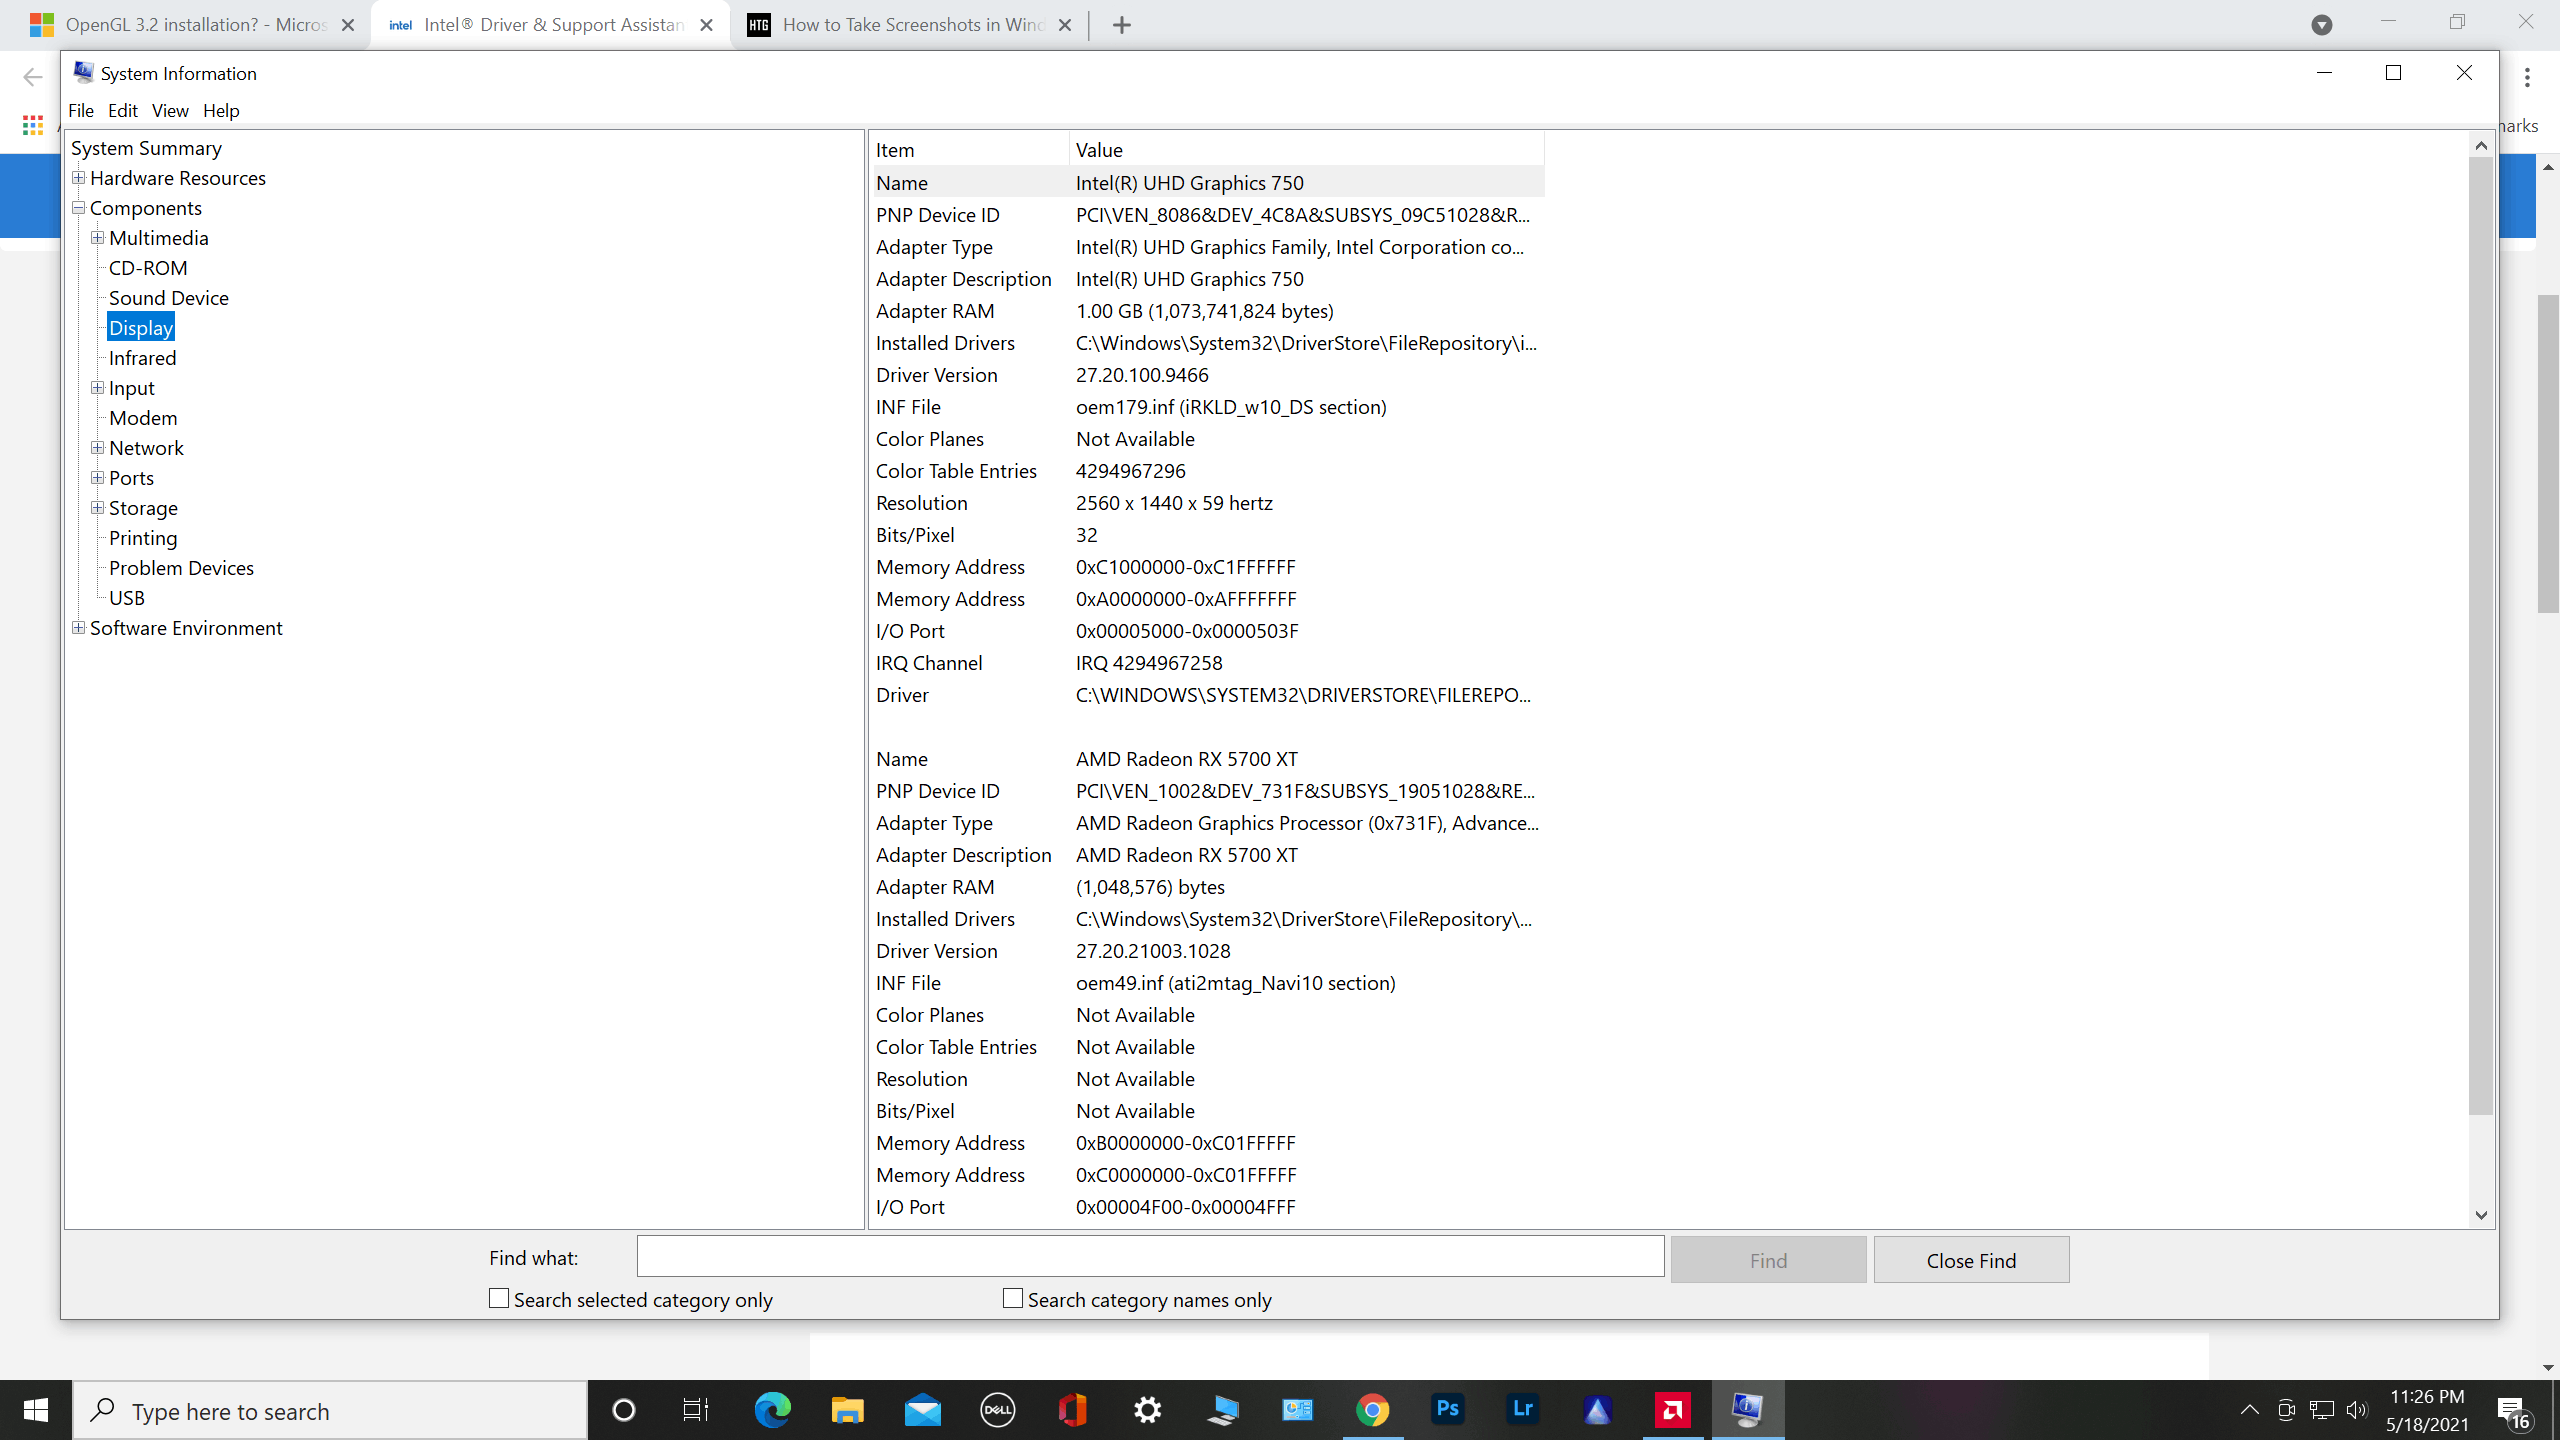Click the Close Find button
2560x1440 pixels.
[1969, 1261]
